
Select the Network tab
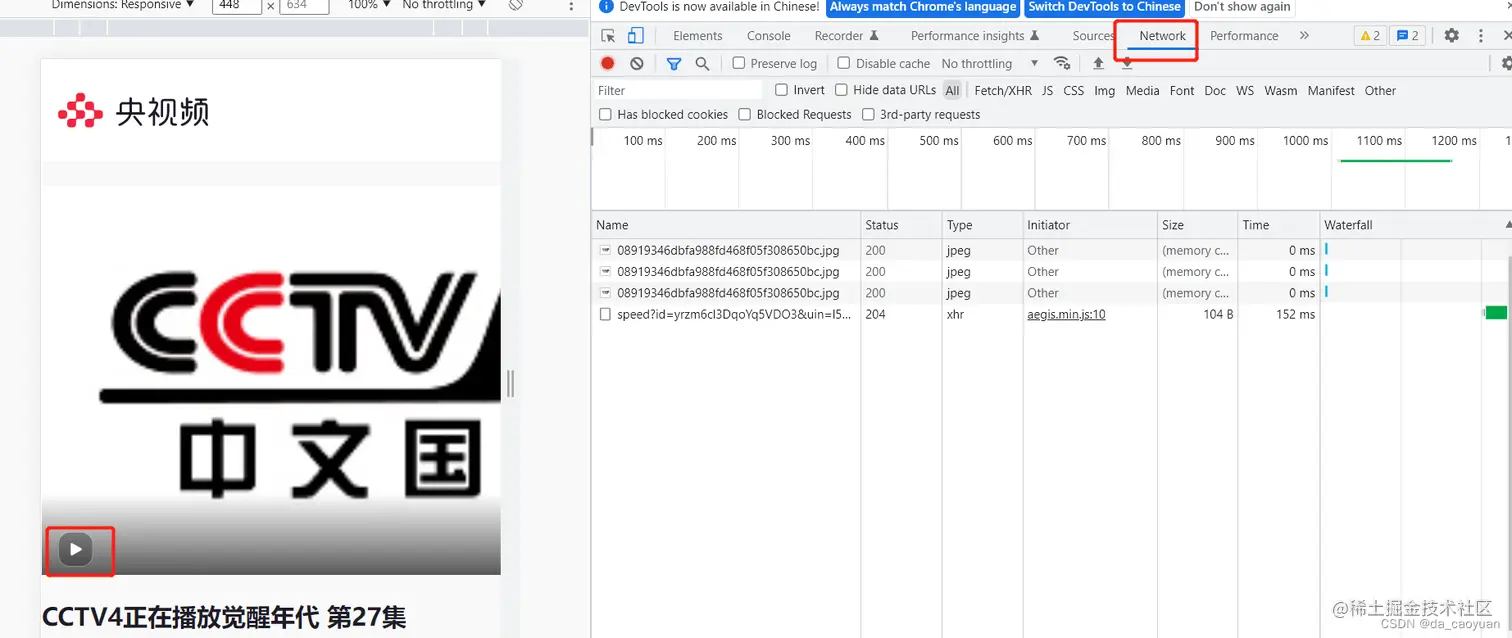1163,36
